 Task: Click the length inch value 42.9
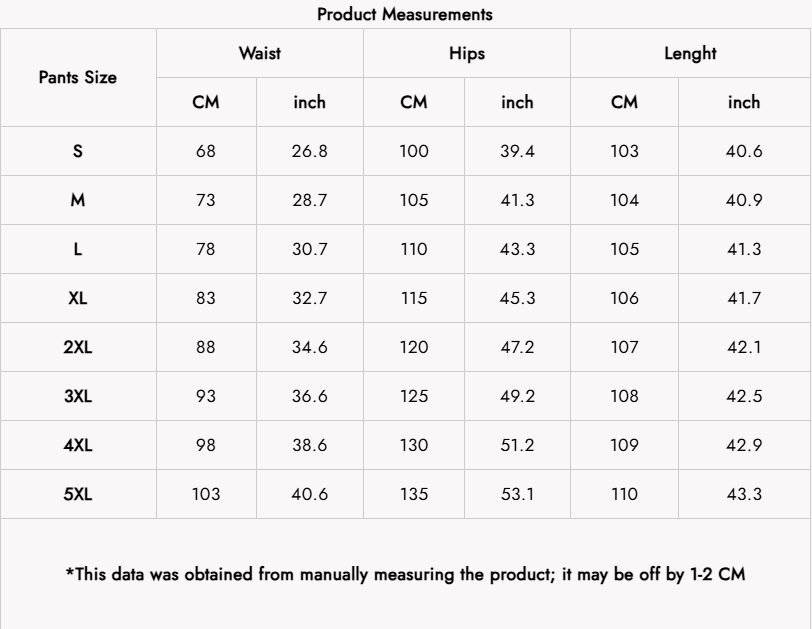pyautogui.click(x=744, y=445)
